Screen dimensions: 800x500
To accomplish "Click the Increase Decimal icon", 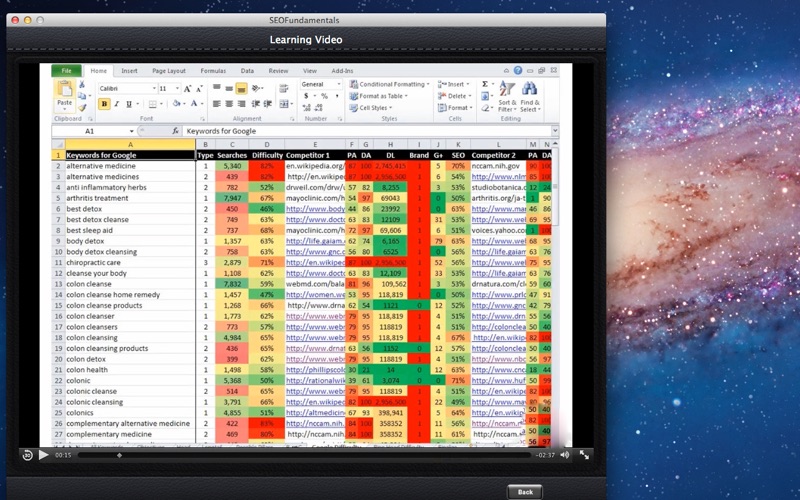I will point(306,108).
